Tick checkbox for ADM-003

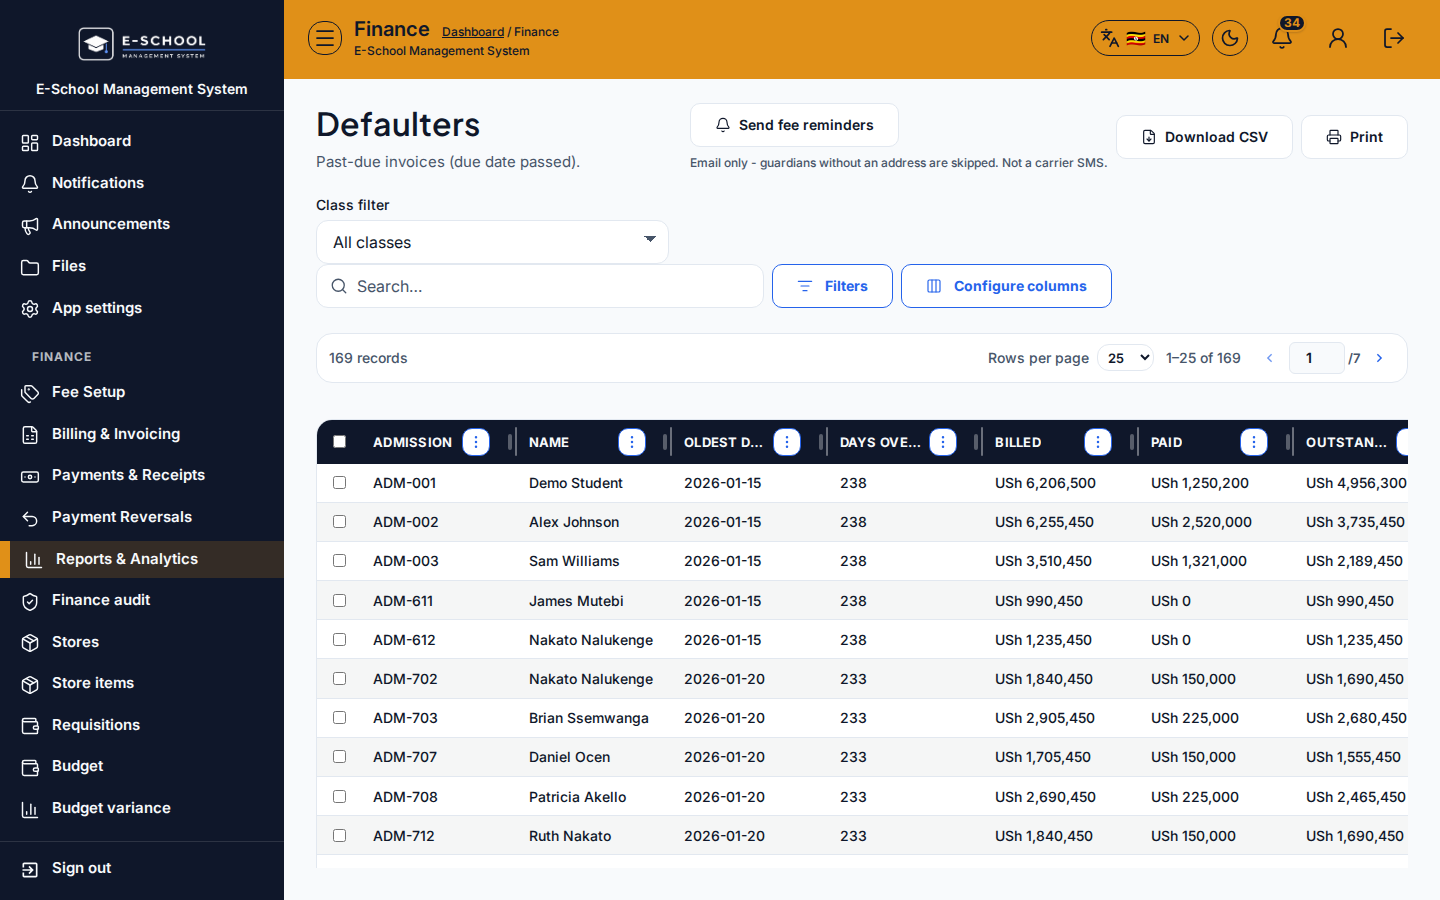[x=340, y=561]
